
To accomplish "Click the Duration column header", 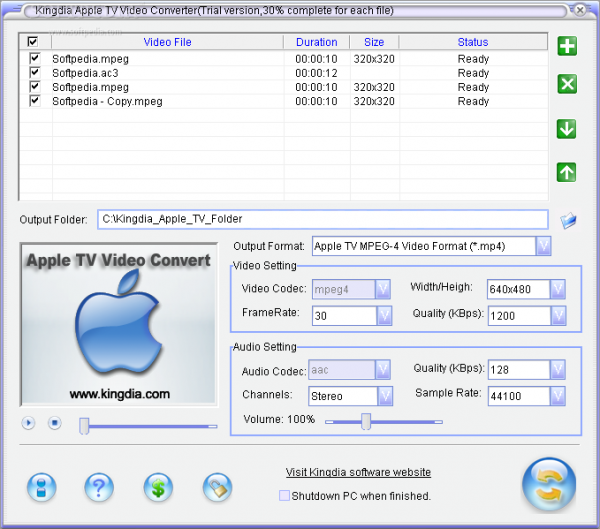I will tap(317, 42).
